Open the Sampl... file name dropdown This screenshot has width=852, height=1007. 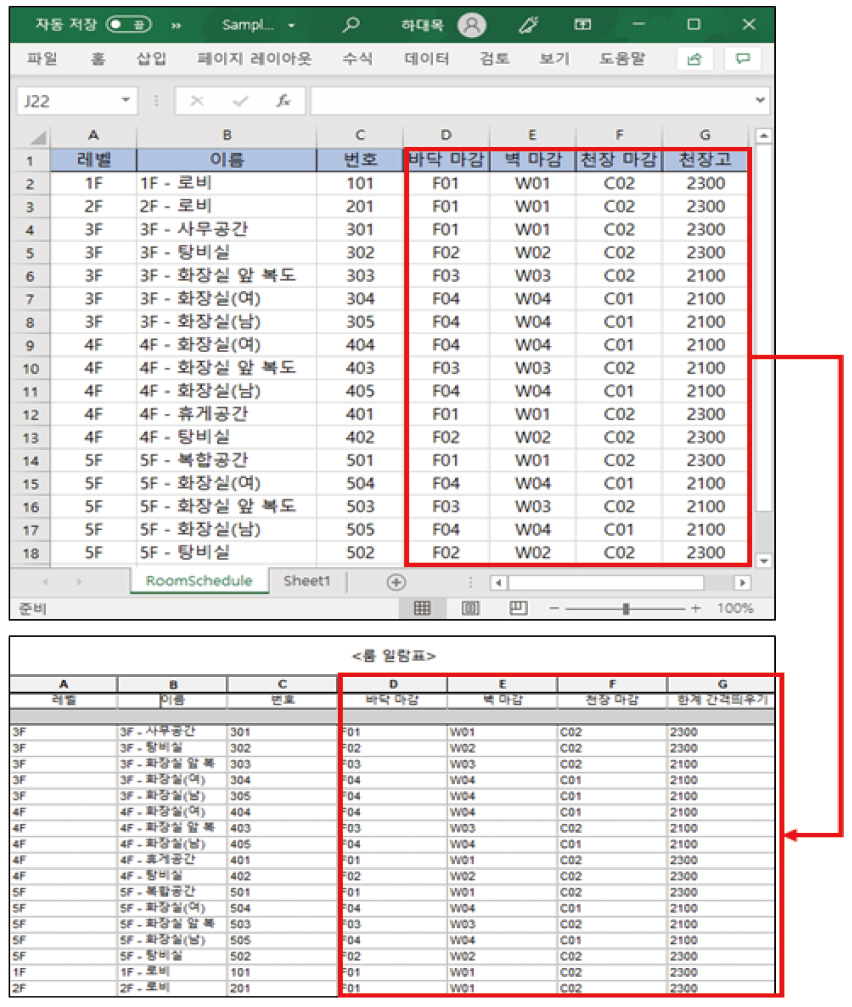(291, 26)
